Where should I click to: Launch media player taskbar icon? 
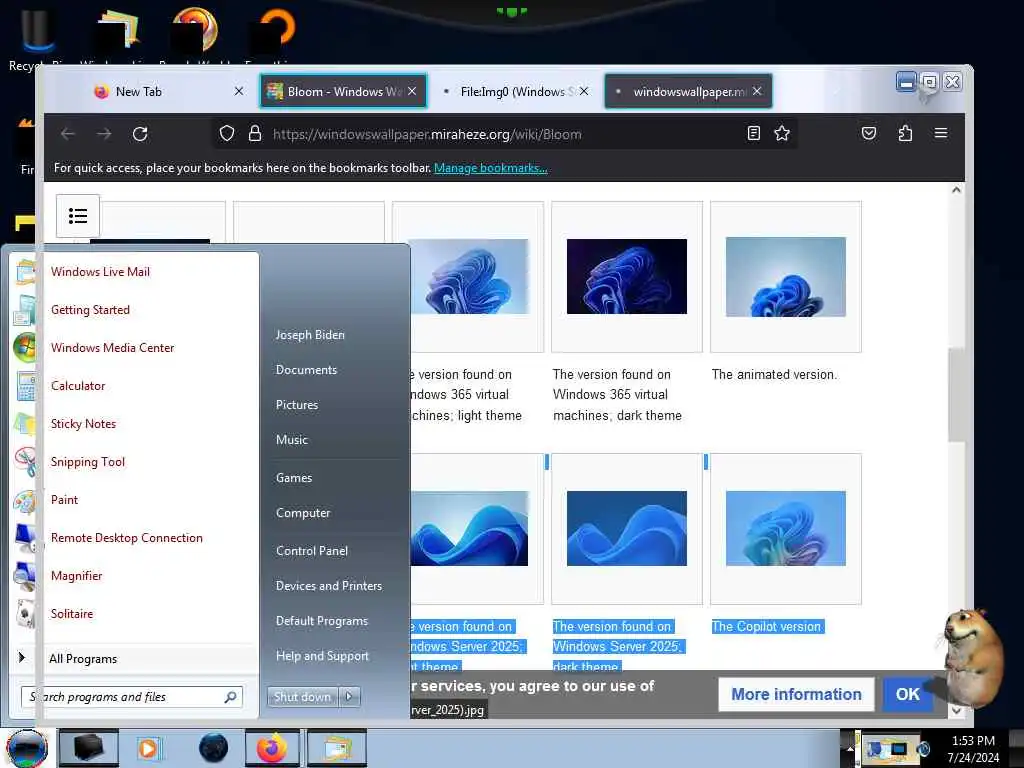point(148,748)
